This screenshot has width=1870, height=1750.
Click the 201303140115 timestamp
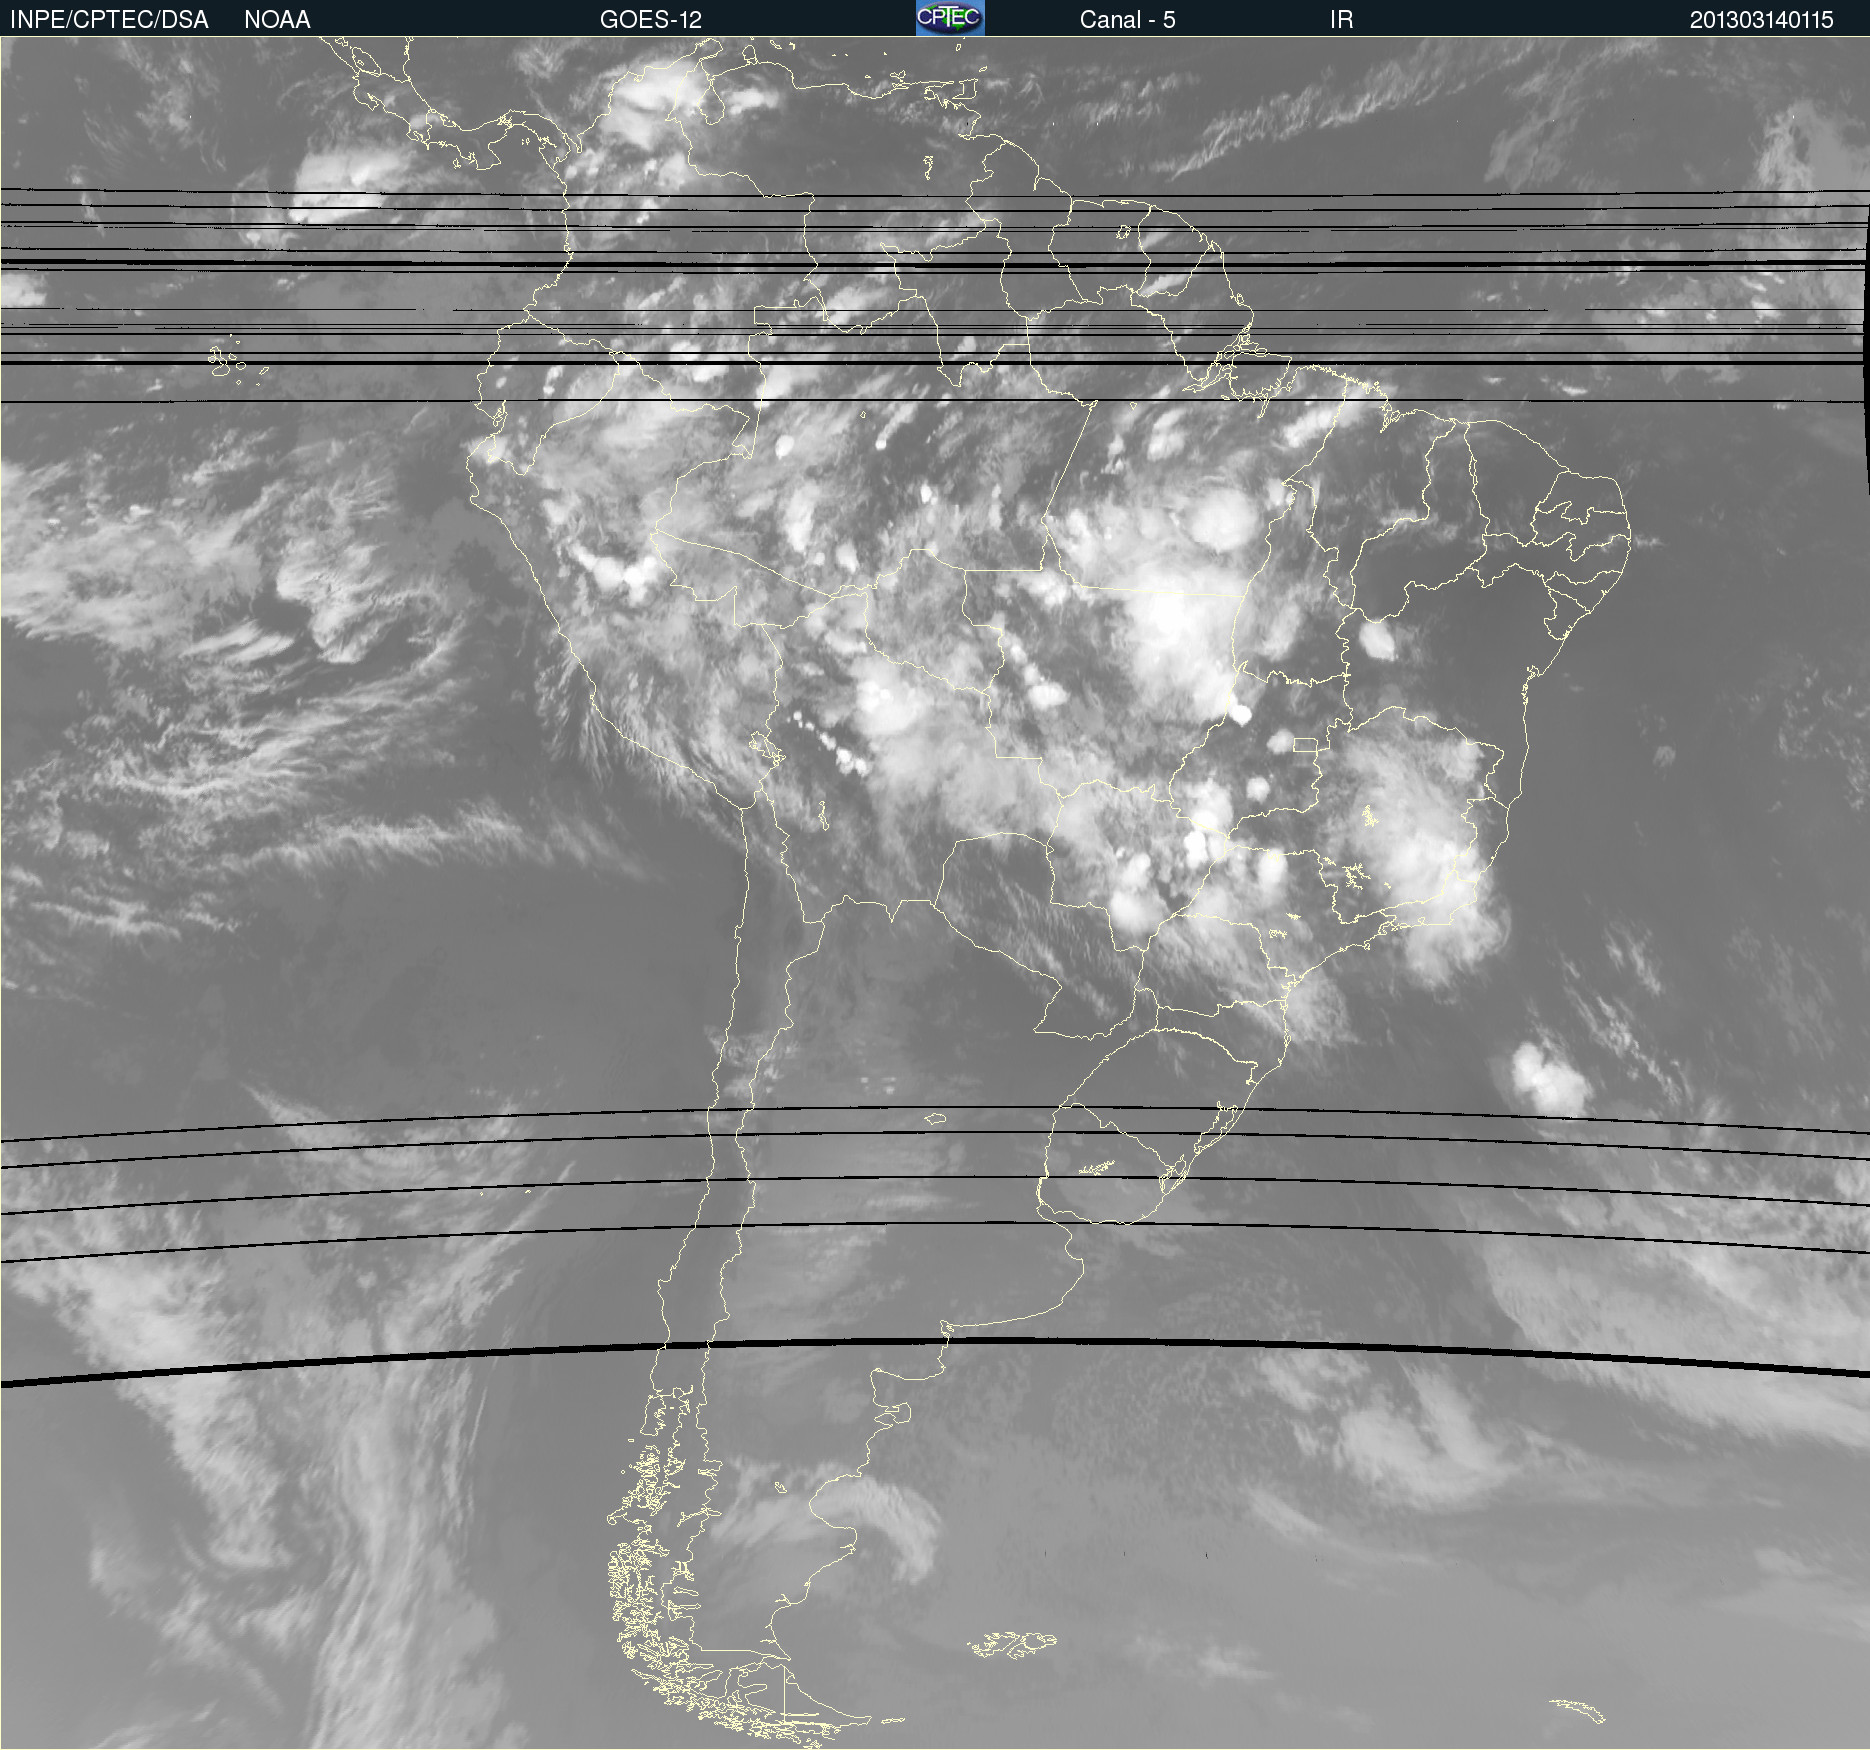[1761, 20]
